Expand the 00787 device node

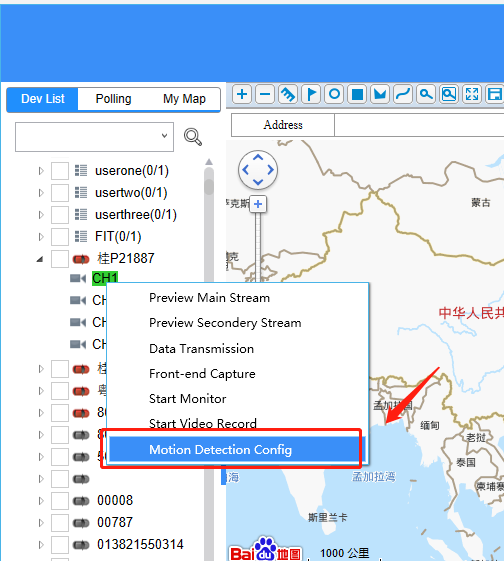(41, 523)
